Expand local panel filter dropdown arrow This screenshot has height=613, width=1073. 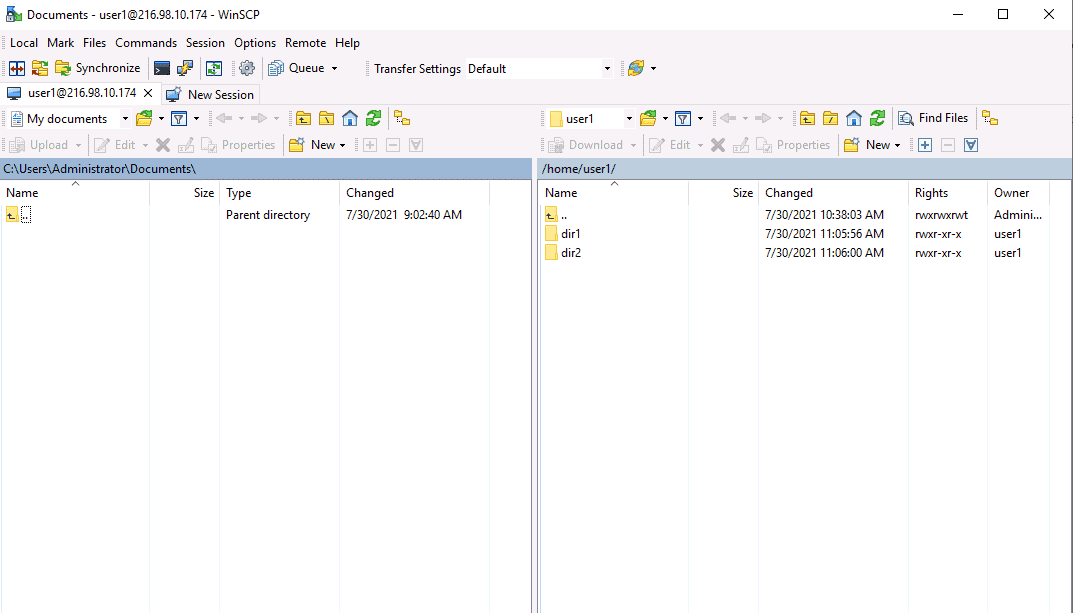(x=196, y=119)
